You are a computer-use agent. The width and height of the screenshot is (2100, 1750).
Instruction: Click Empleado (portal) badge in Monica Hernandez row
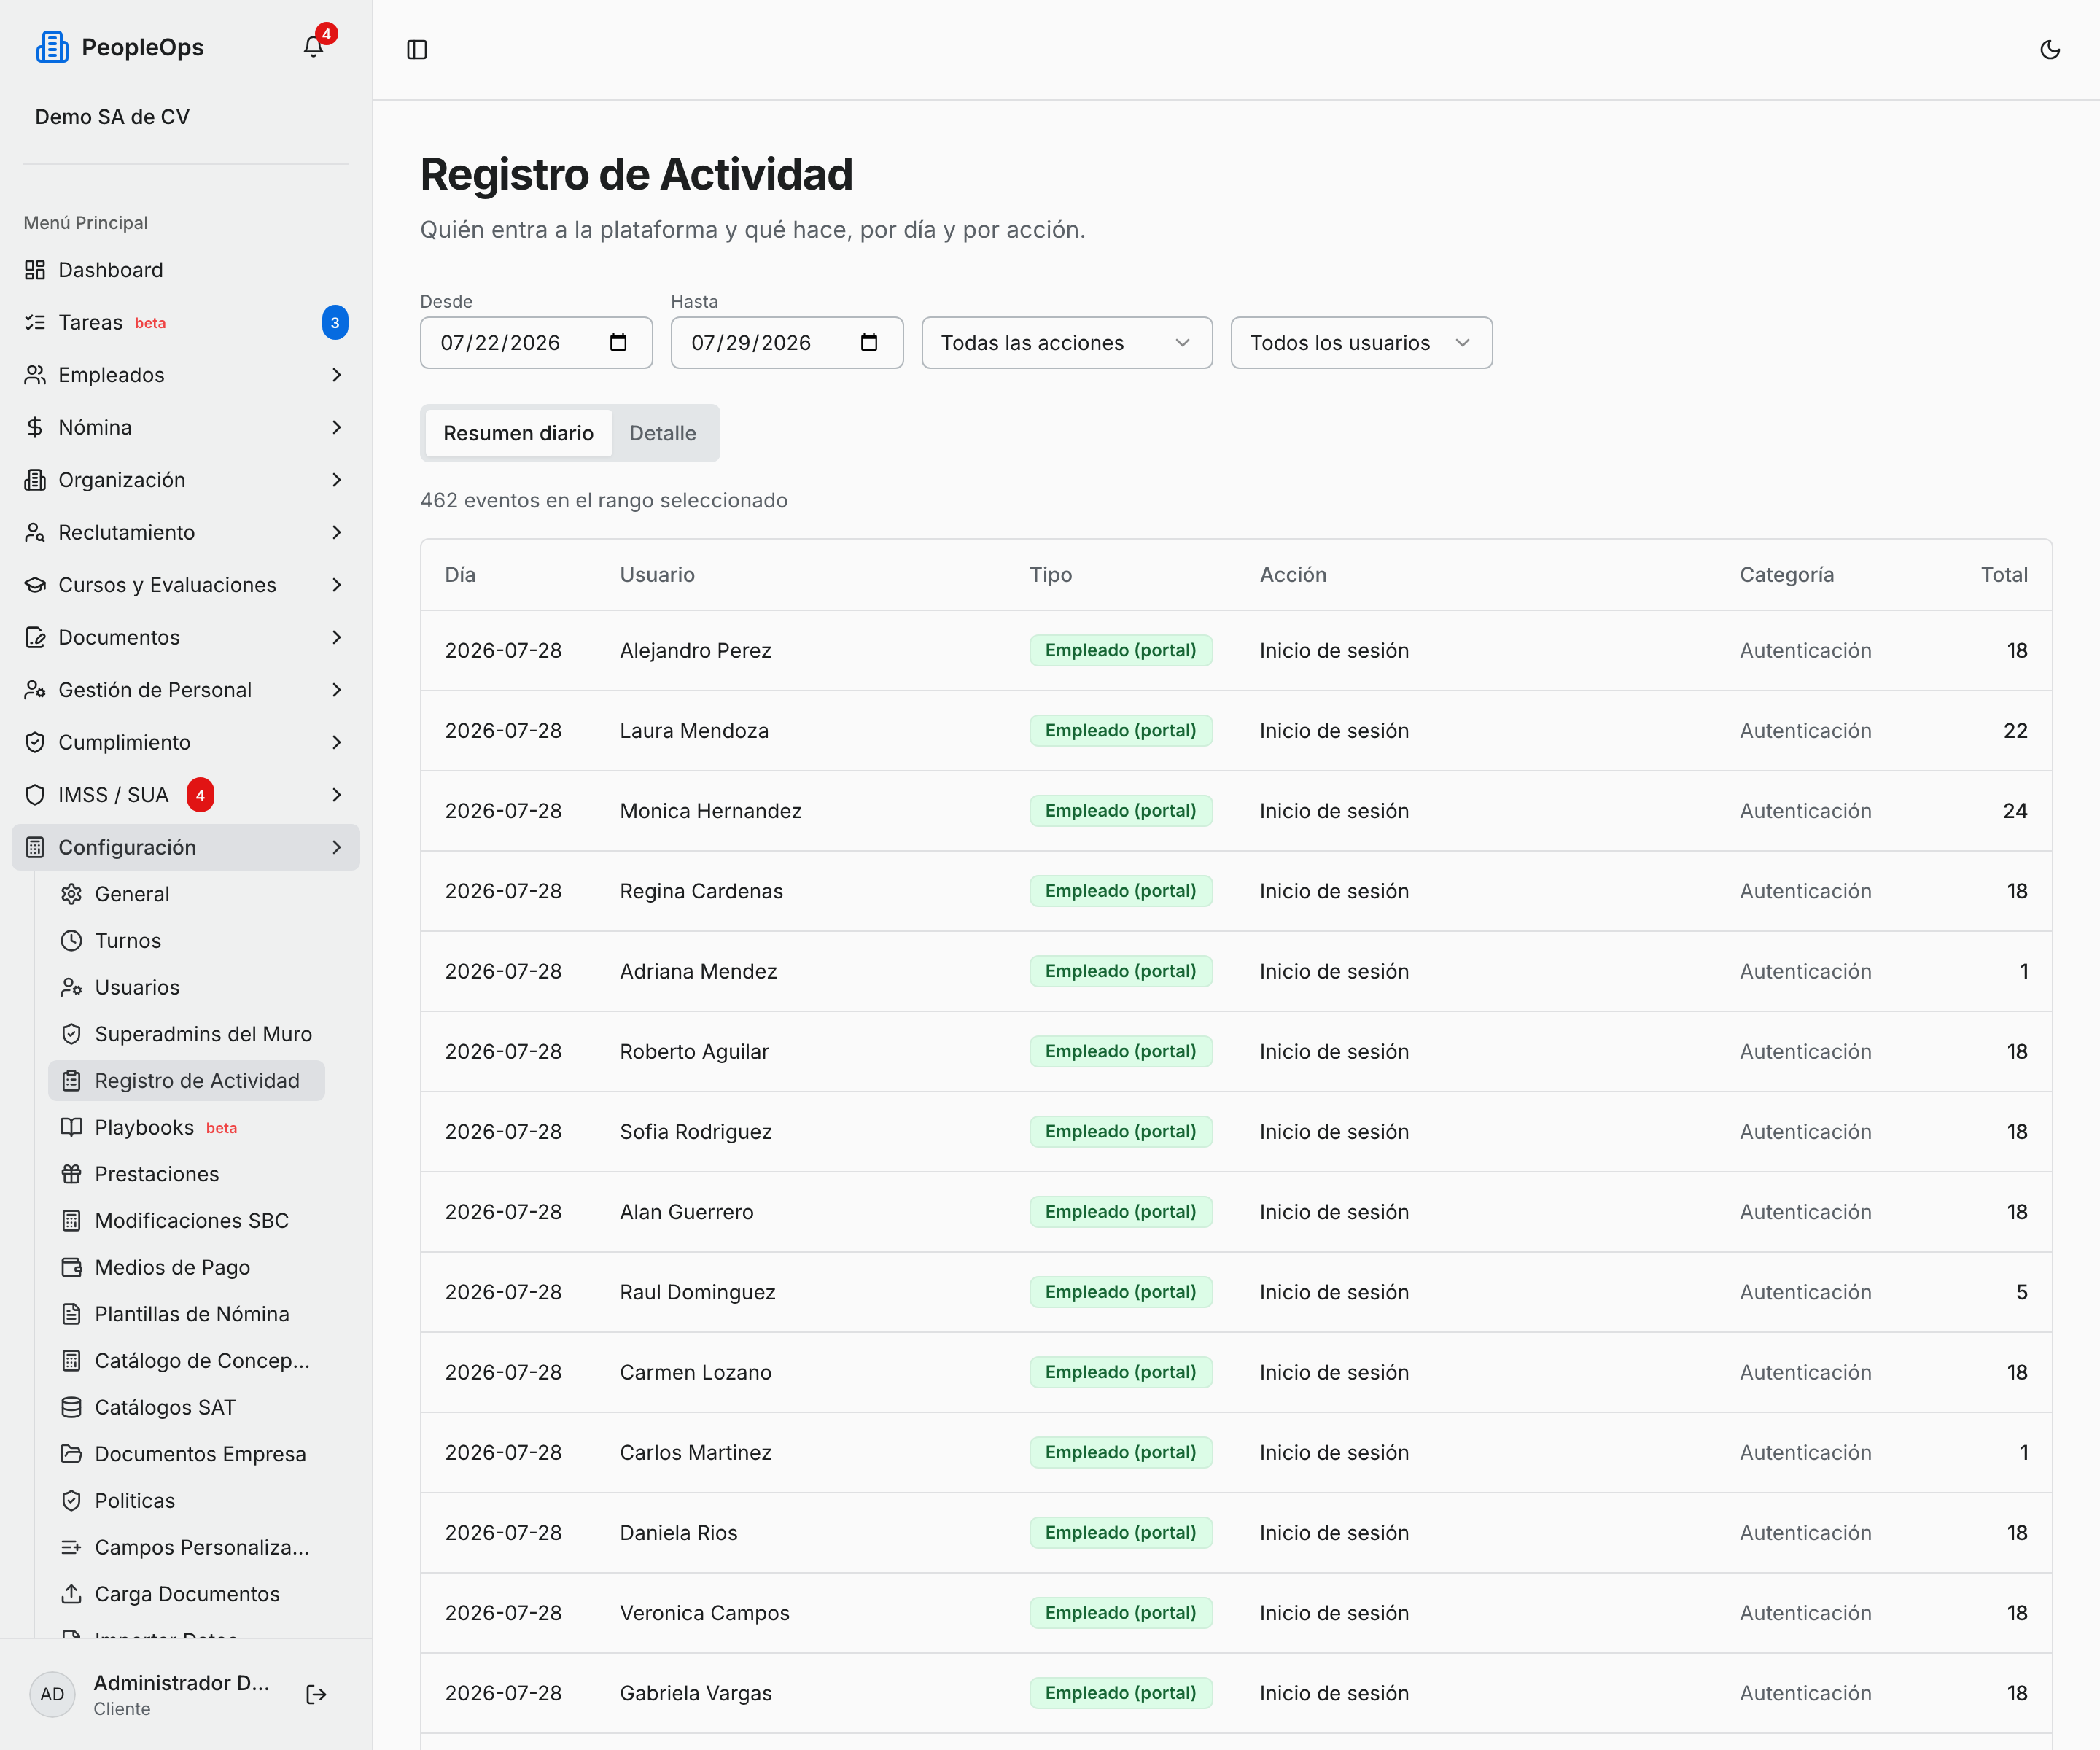pyautogui.click(x=1121, y=811)
